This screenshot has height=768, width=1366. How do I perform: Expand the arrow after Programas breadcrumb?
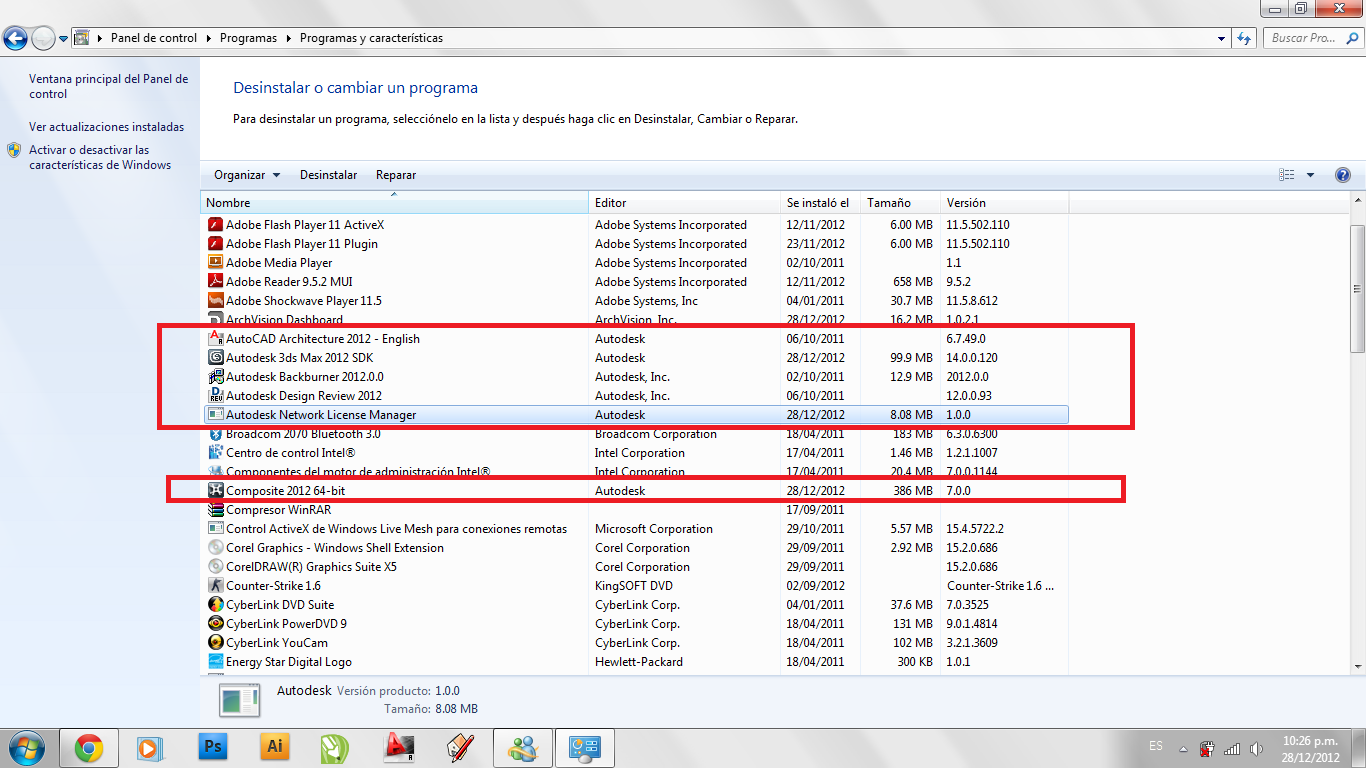pyautogui.click(x=288, y=38)
